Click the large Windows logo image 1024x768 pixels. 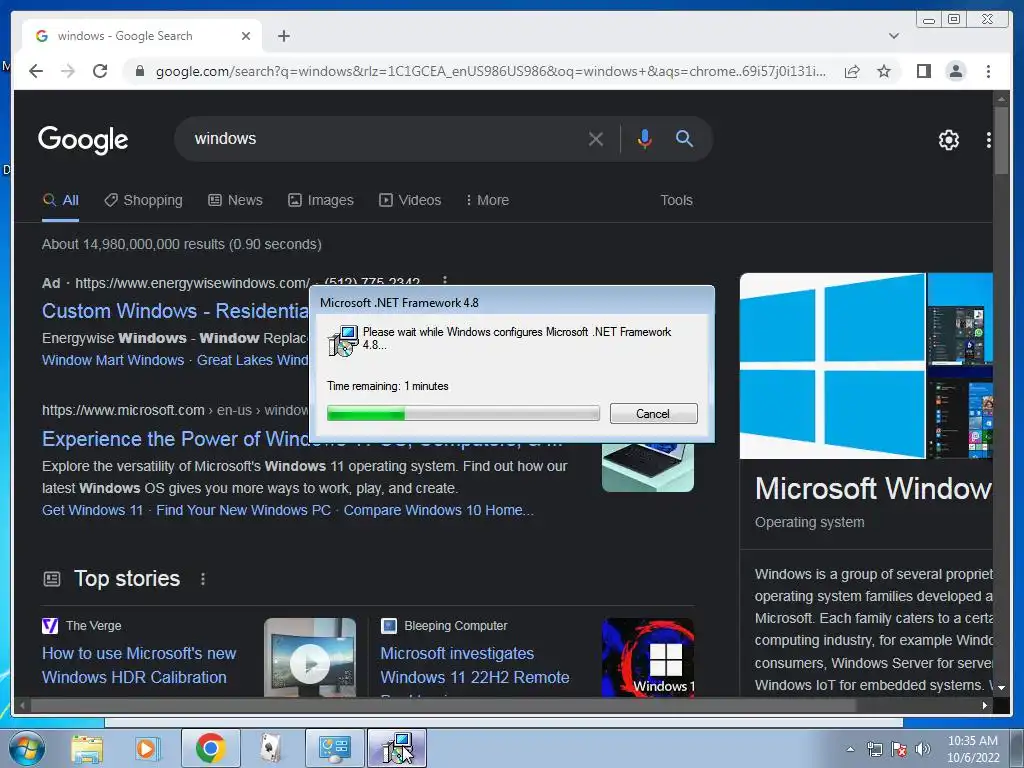[x=833, y=366]
